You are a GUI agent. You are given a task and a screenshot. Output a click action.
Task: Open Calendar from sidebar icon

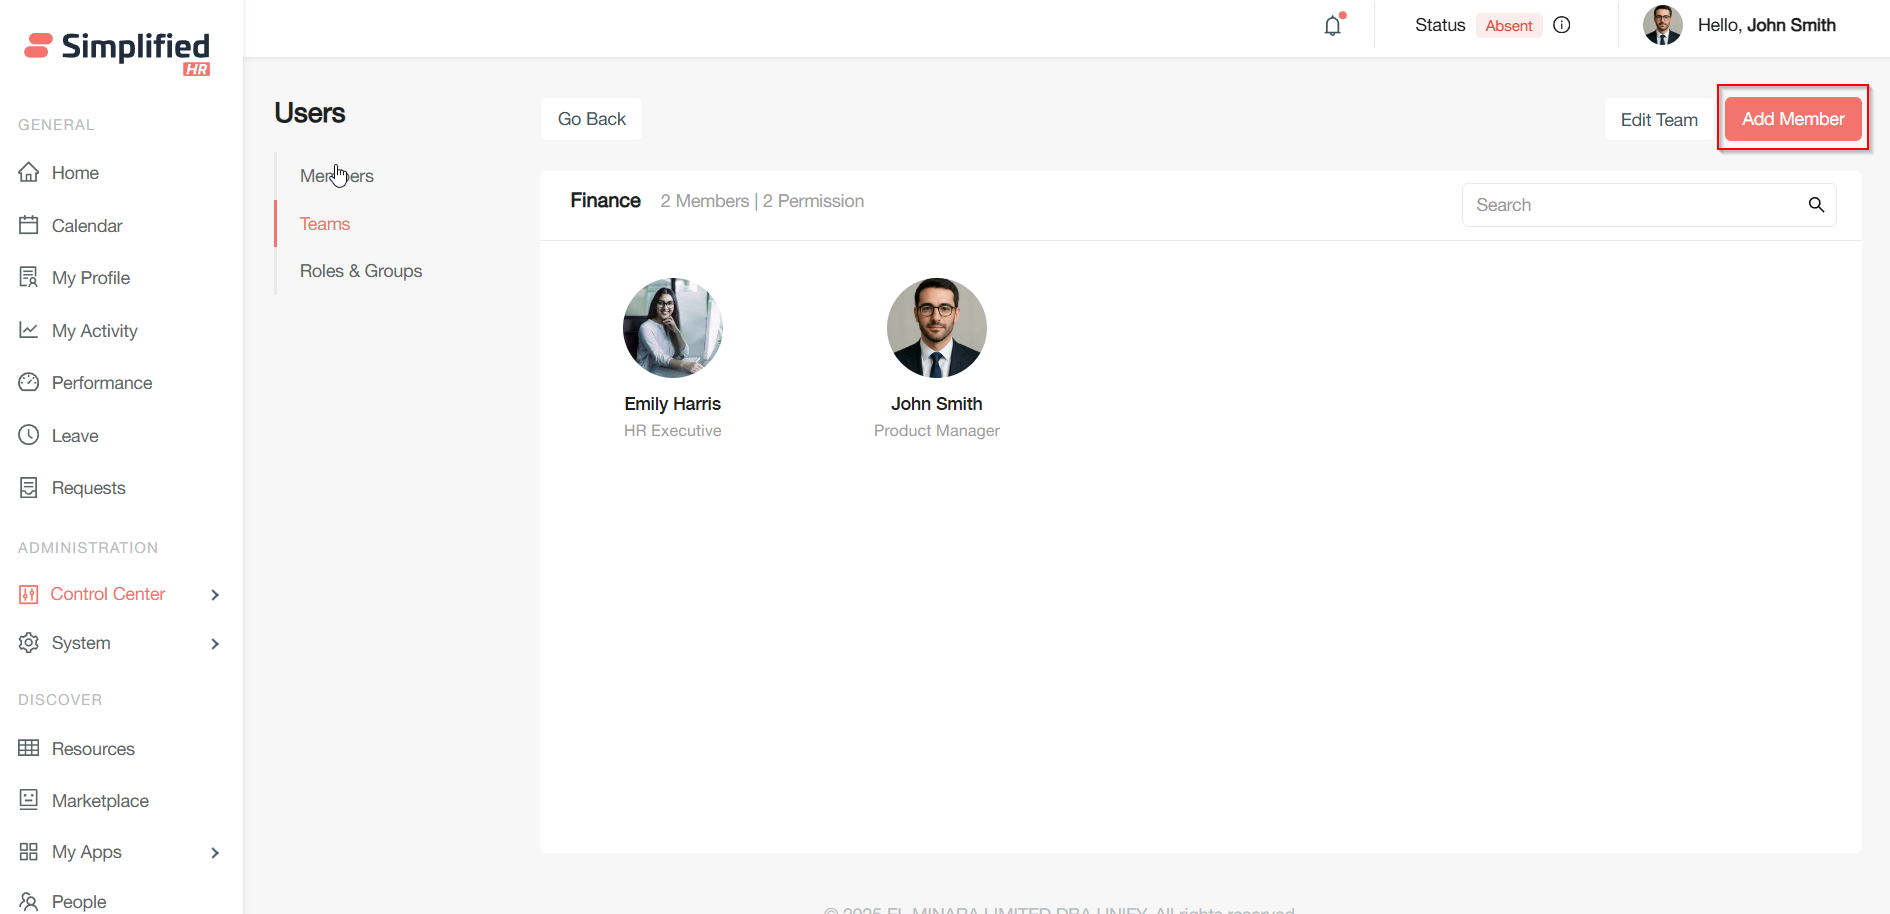point(29,225)
